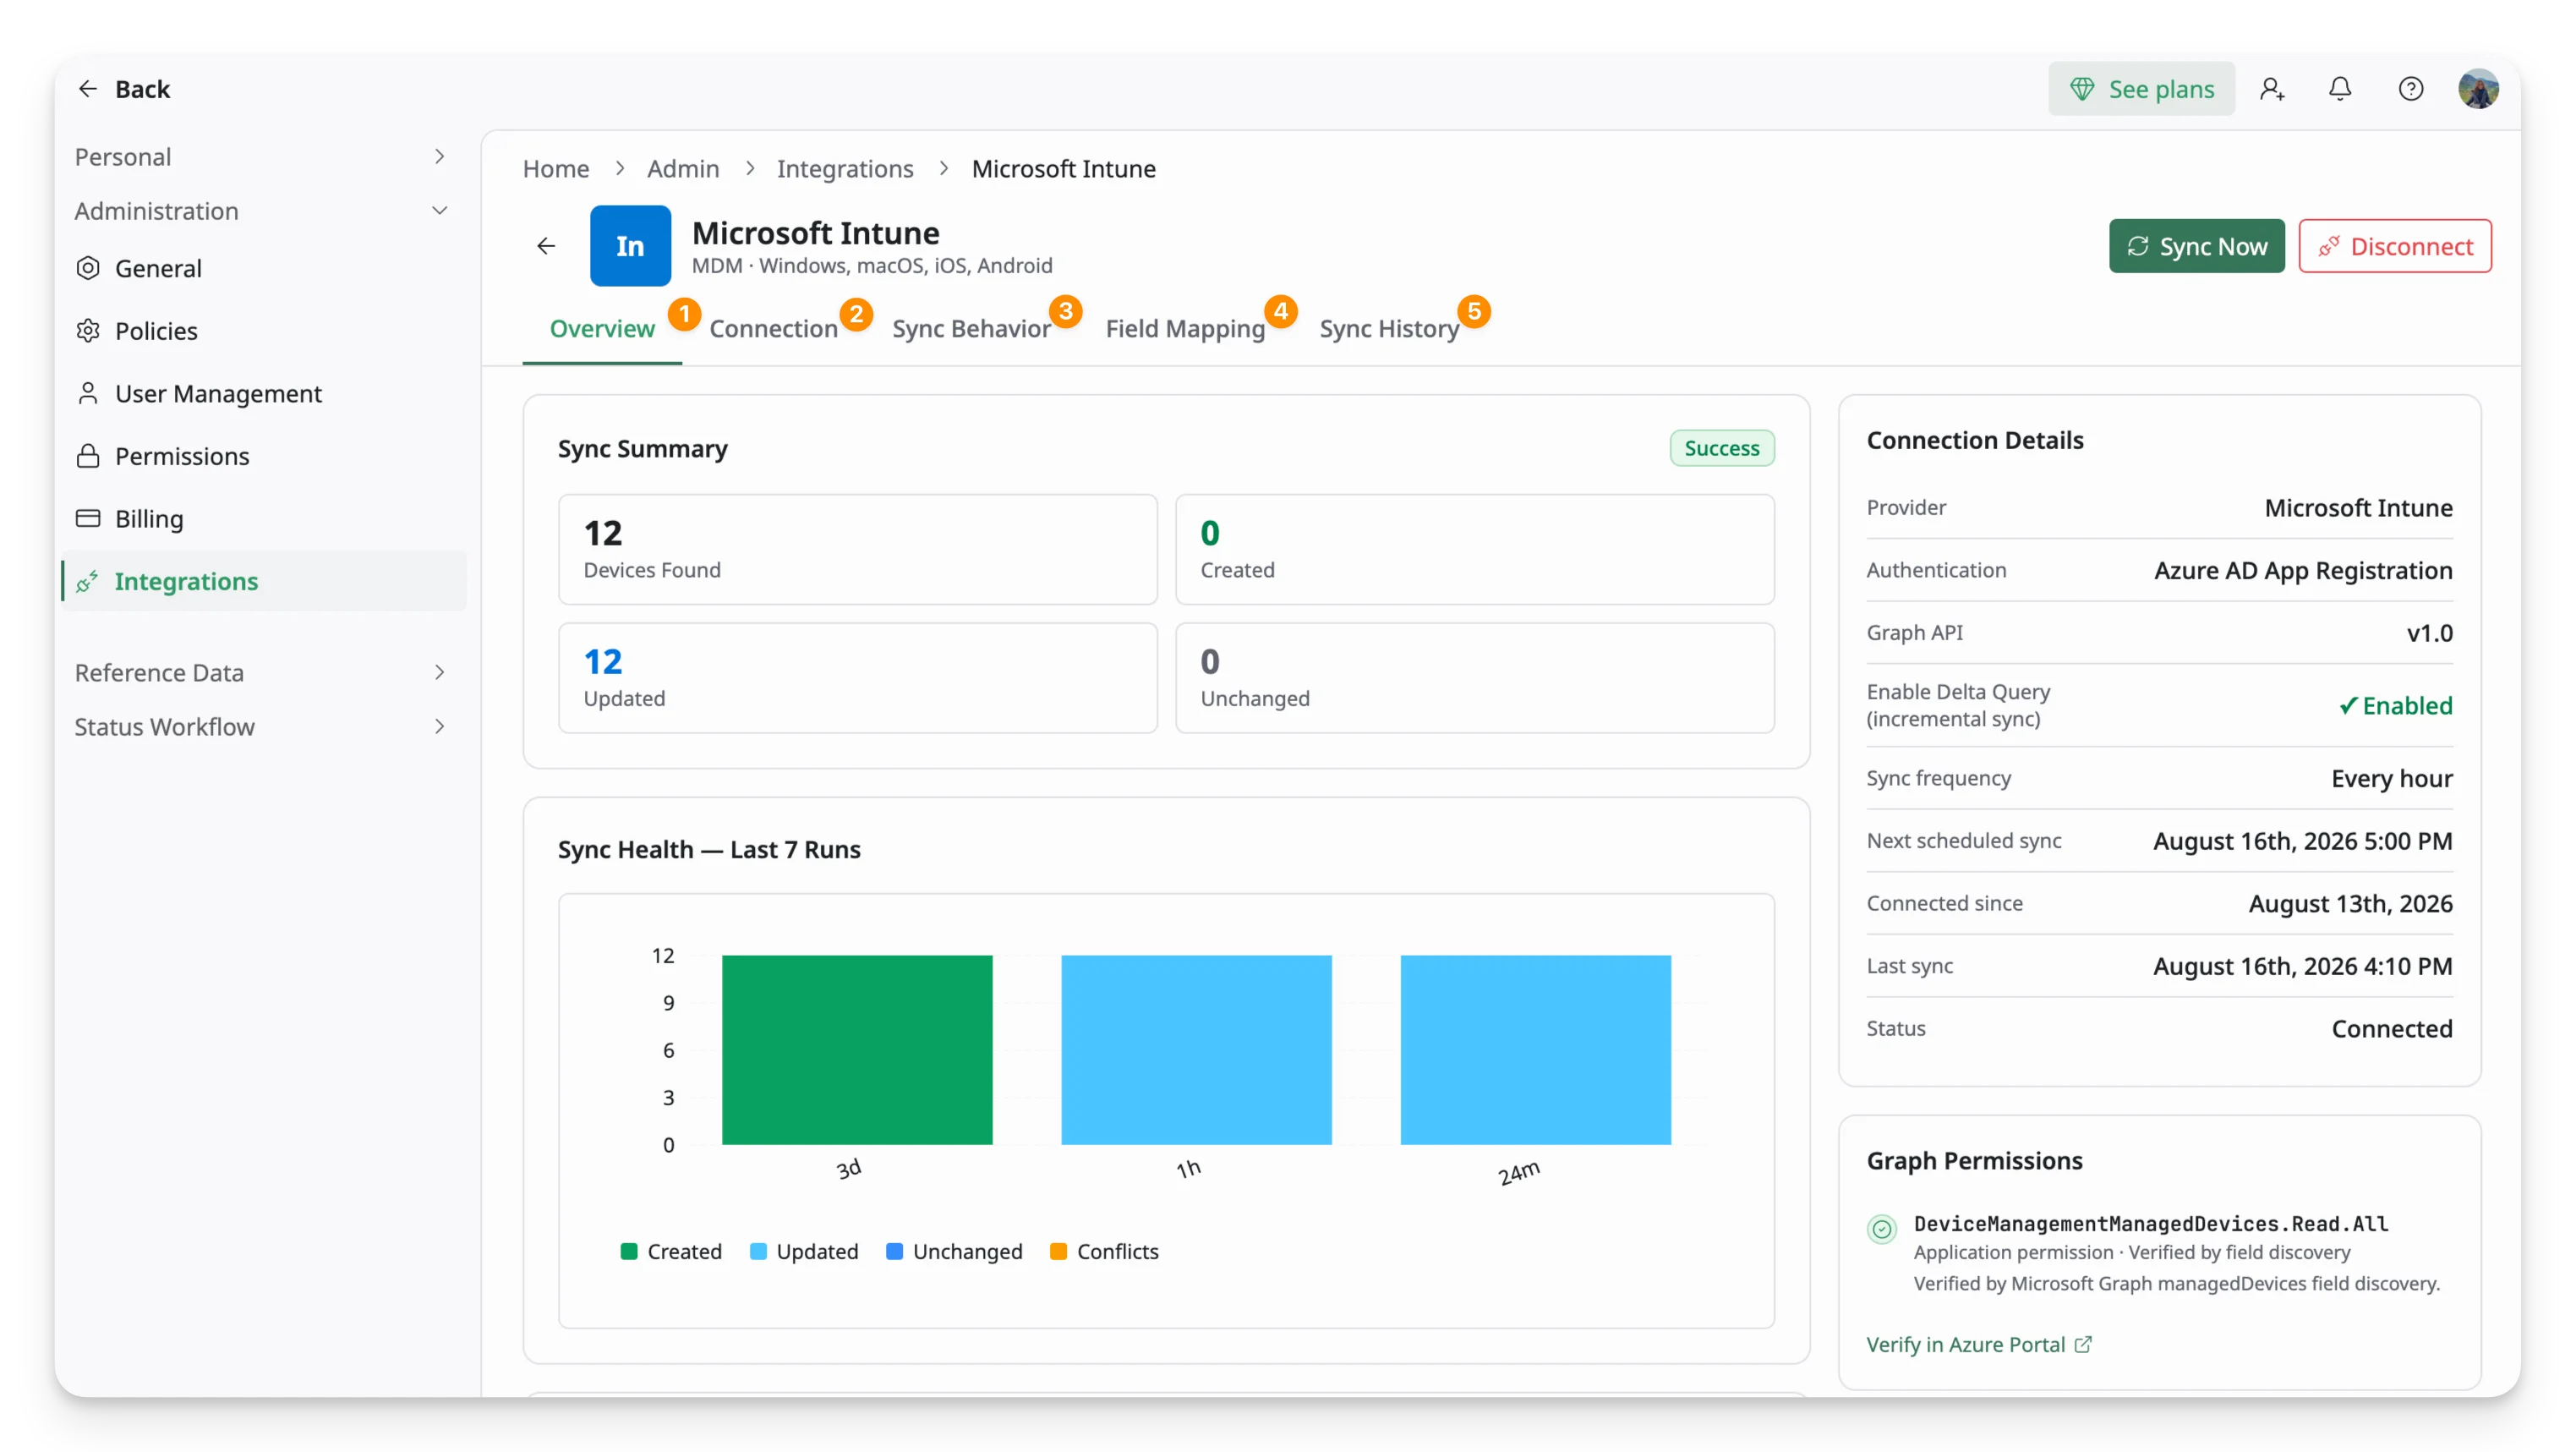Click the Success status badge

pyautogui.click(x=1722, y=448)
